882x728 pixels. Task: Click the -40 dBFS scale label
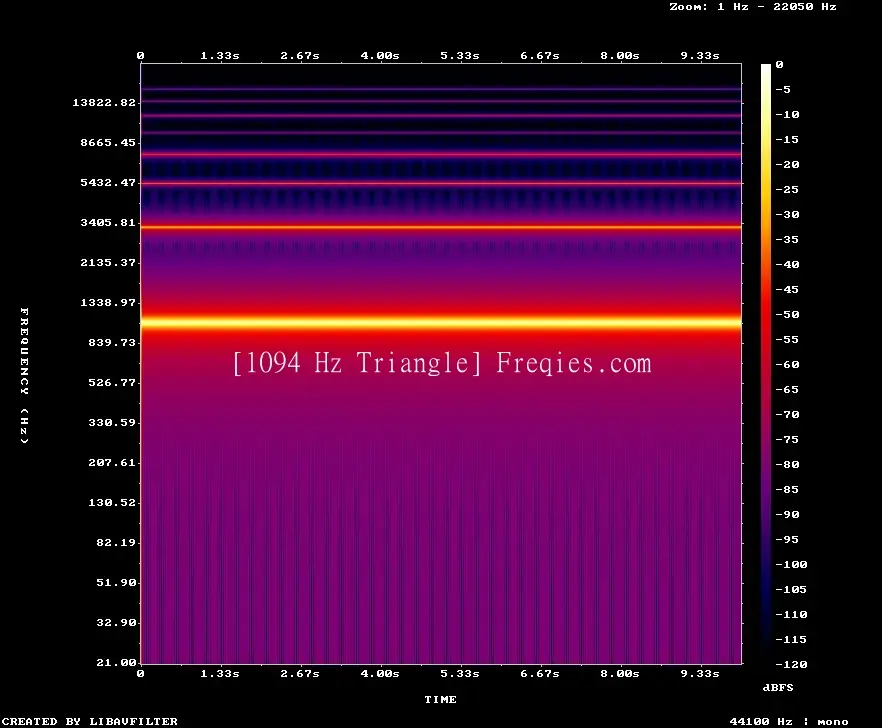pos(787,264)
